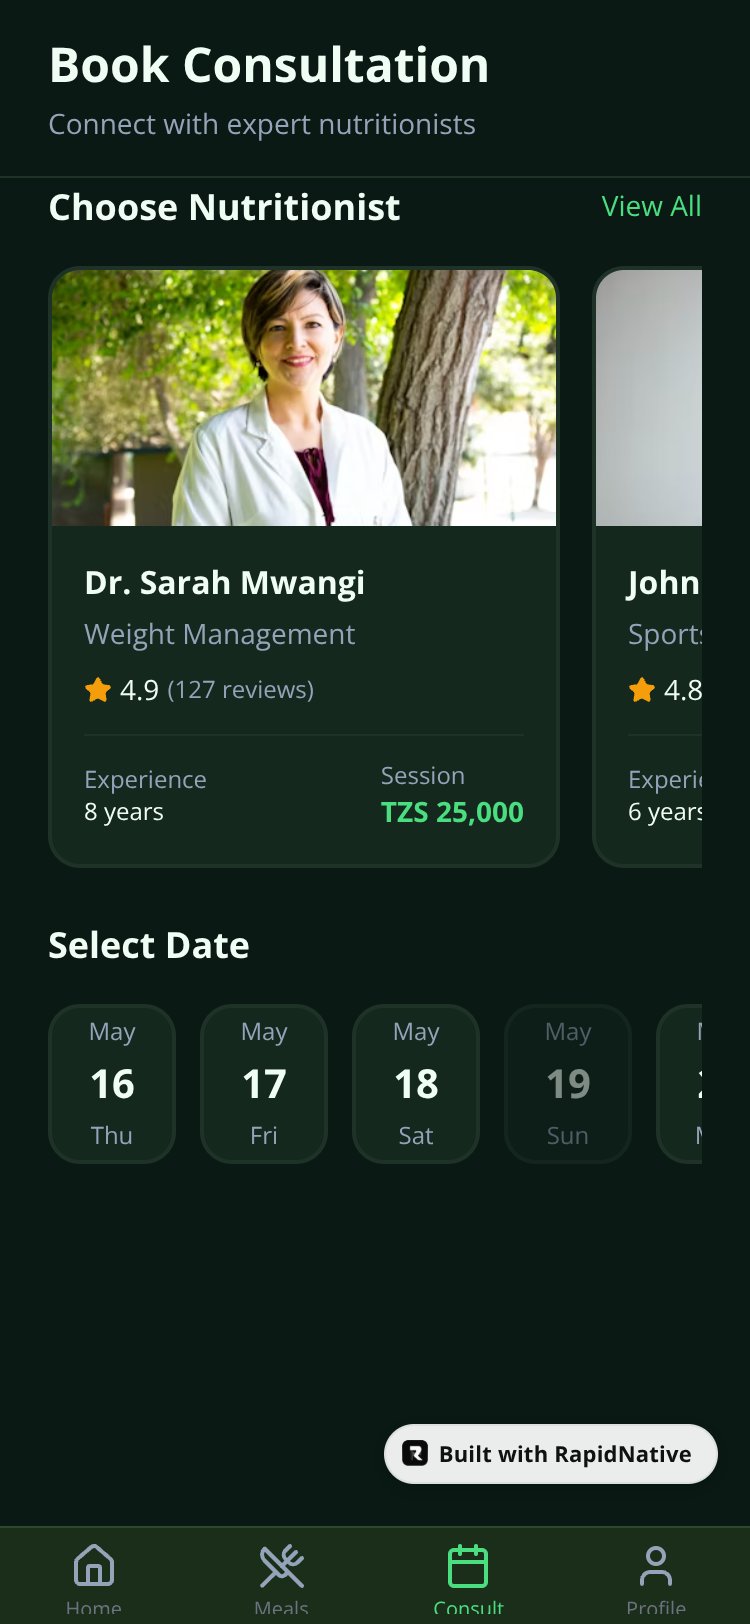750x1624 pixels.
Task: Tap the star rating beside 4.9
Action: tap(98, 689)
